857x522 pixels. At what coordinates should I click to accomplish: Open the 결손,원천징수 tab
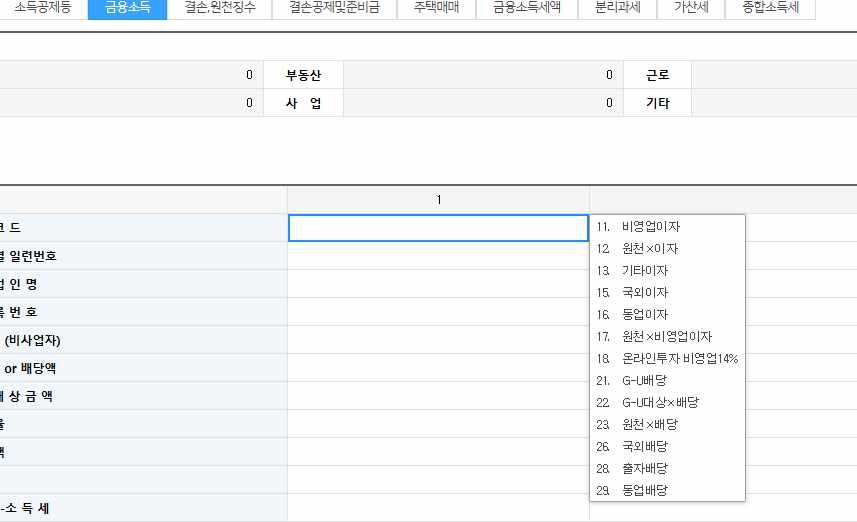[x=219, y=8]
